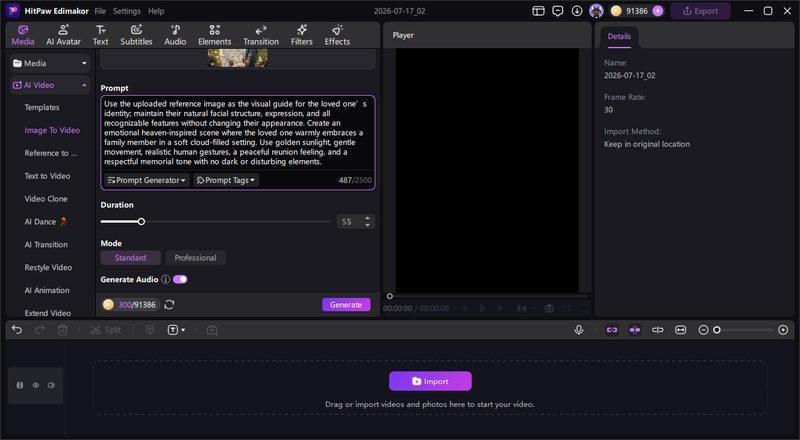Open the feedback message icon
This screenshot has height=440, width=800.
558,11
